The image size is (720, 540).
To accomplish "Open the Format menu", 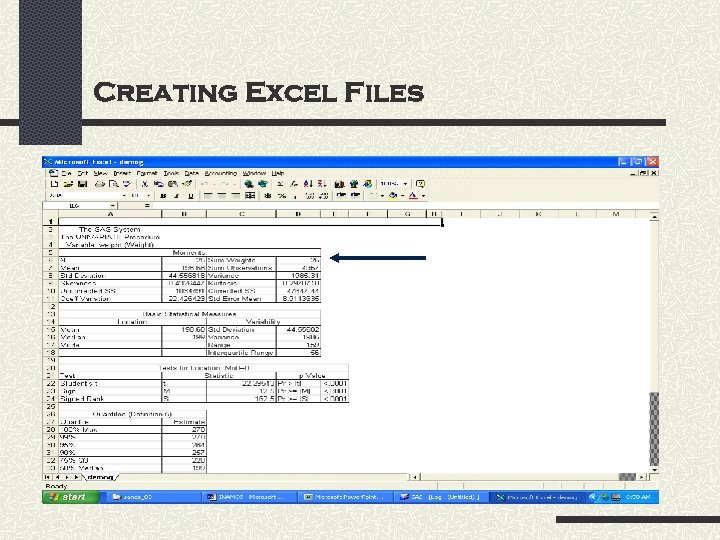I will pos(147,174).
